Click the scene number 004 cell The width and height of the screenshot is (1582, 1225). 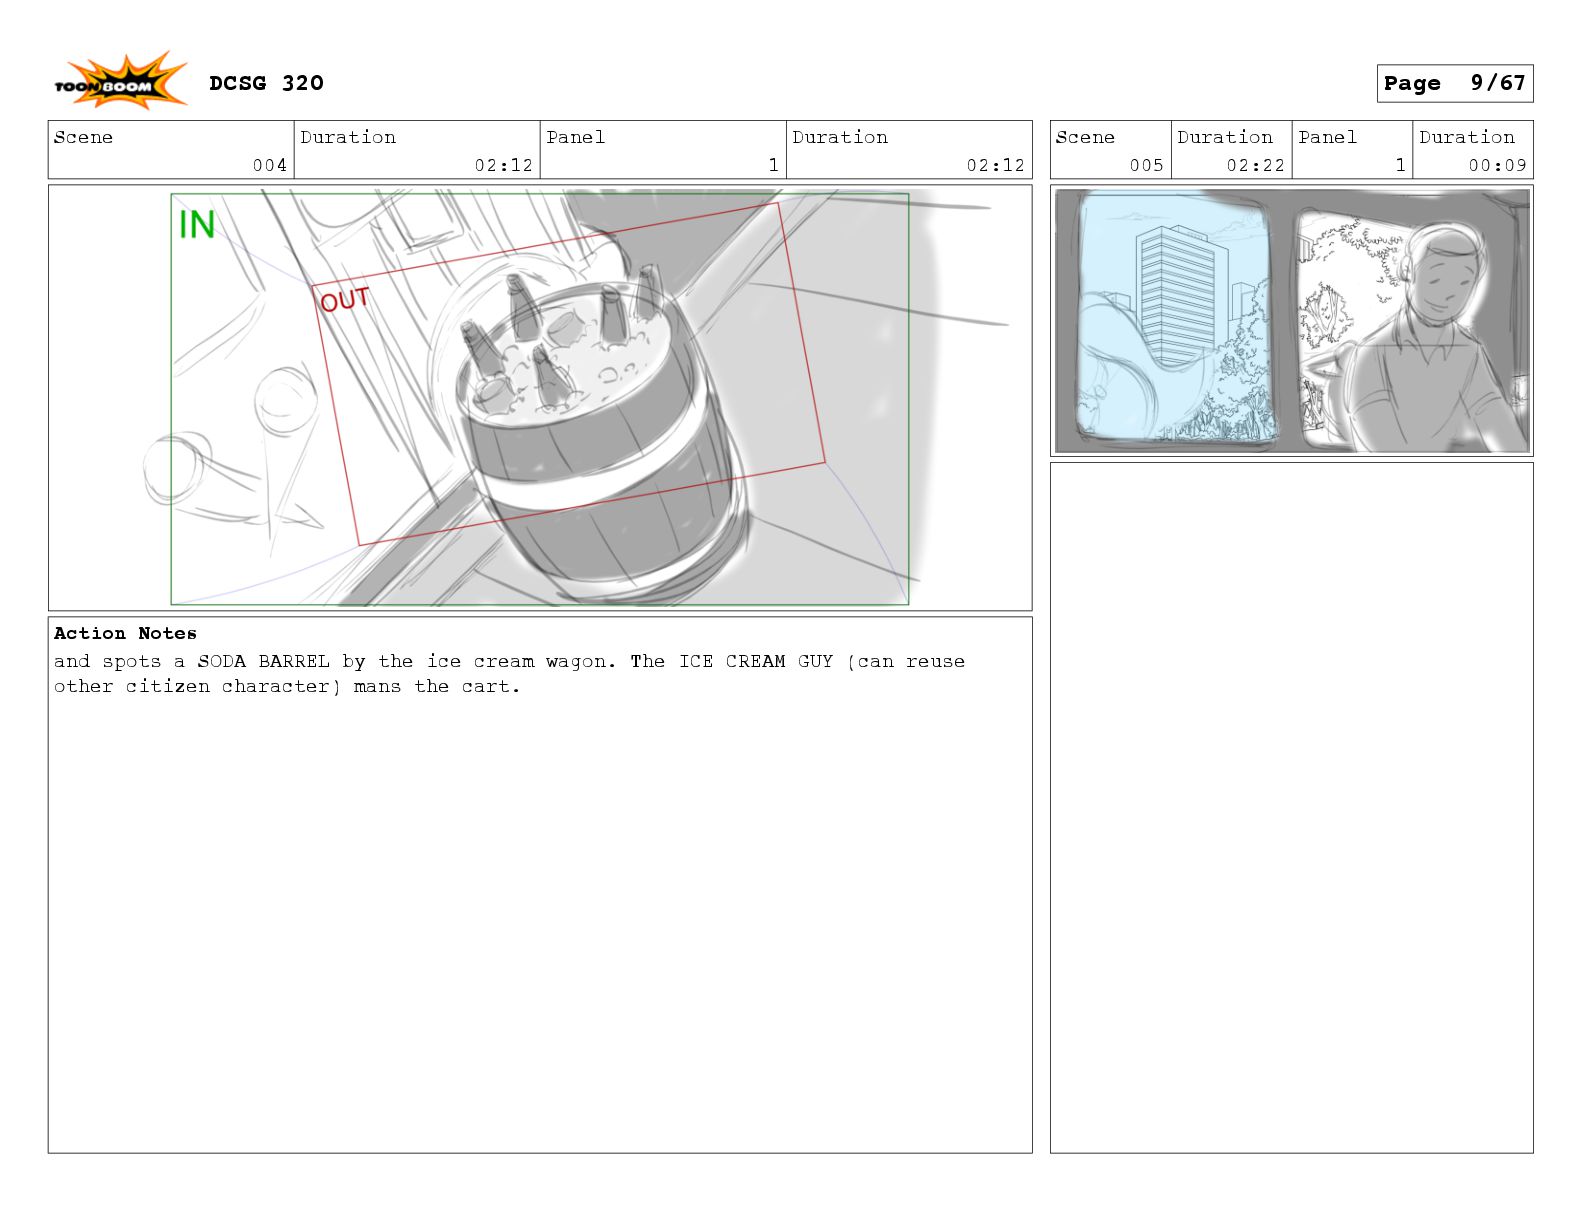pyautogui.click(x=171, y=150)
